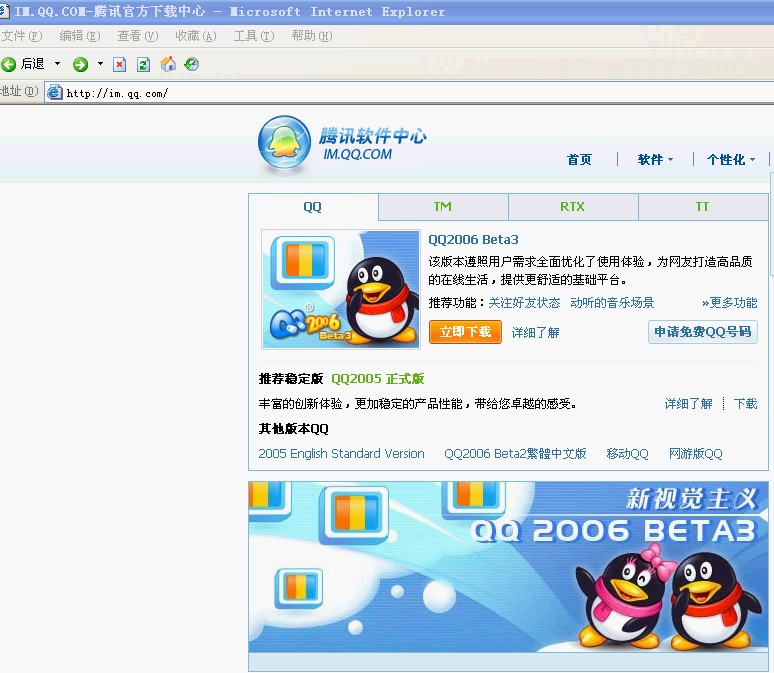Click the orange 立即下载 button
Image resolution: width=774 pixels, height=673 pixels.
coord(465,332)
